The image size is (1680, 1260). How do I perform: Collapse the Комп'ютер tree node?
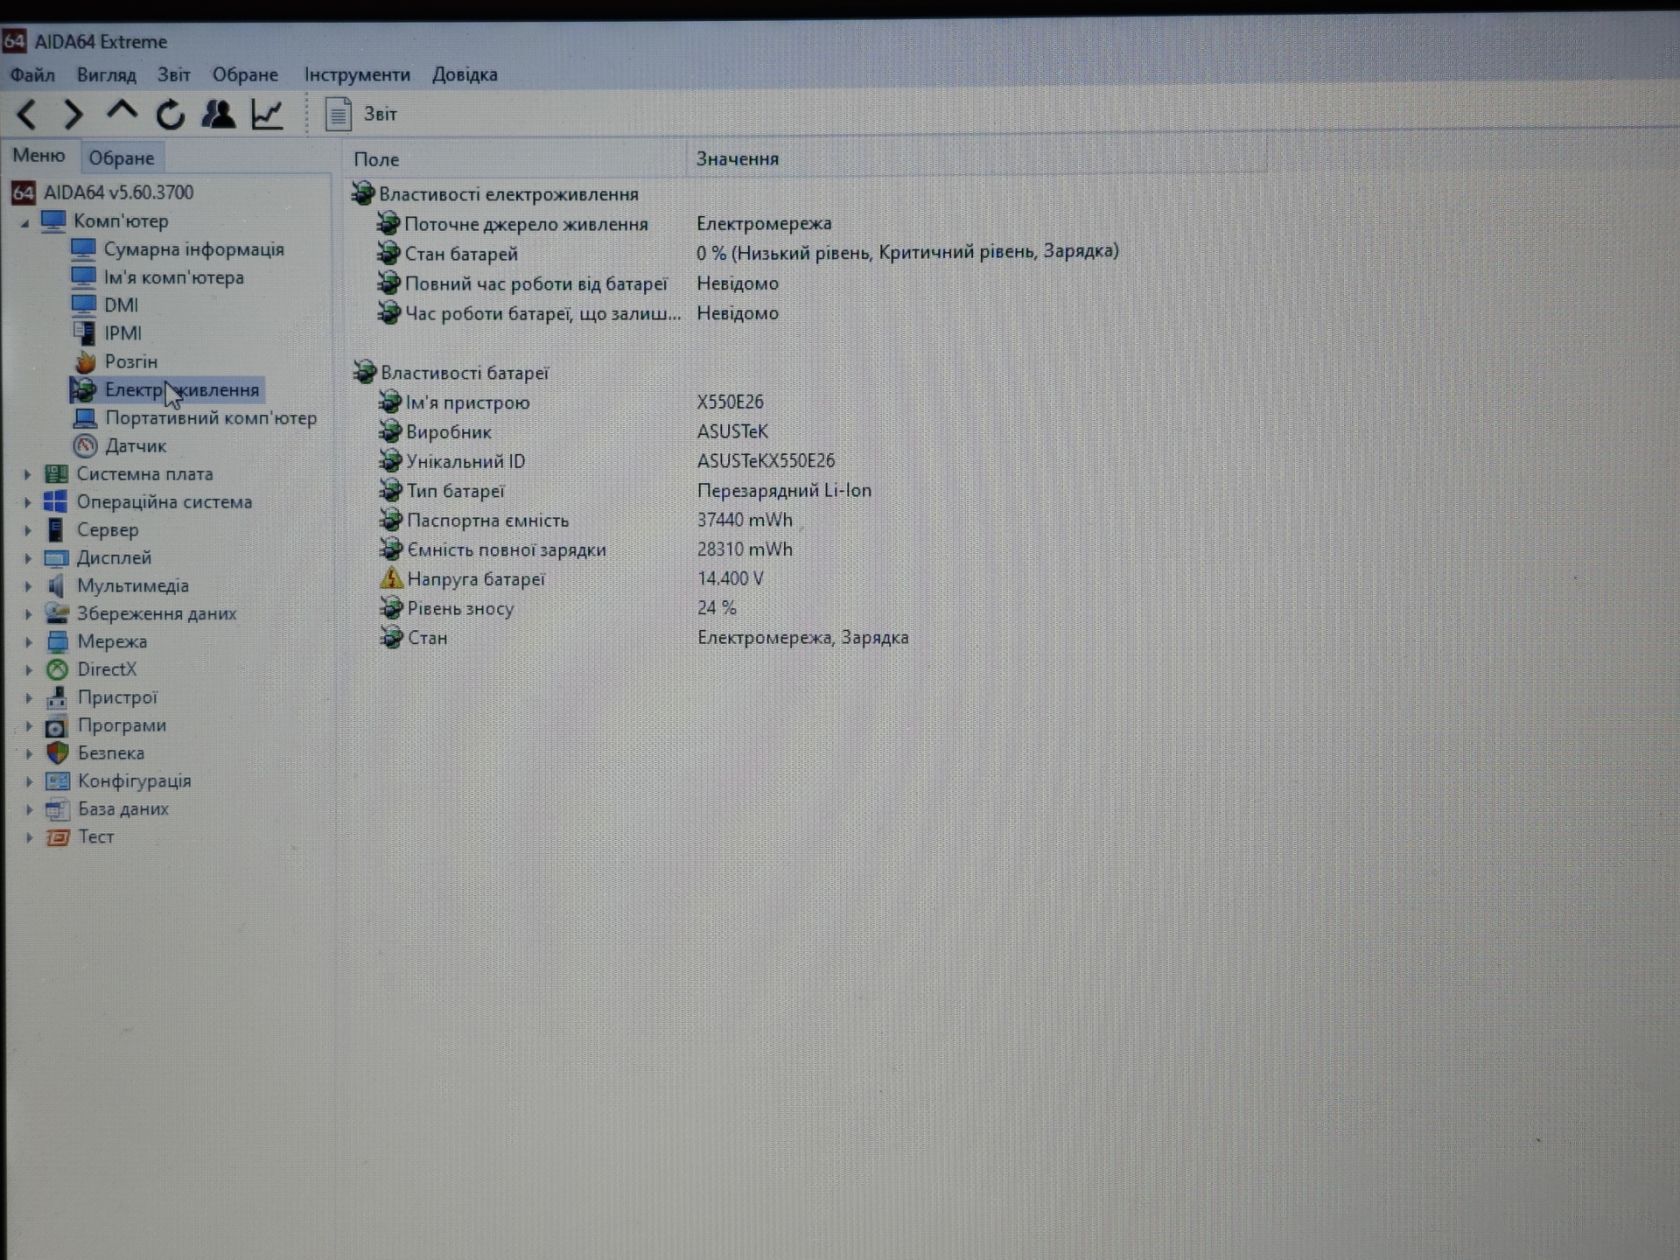(x=25, y=222)
